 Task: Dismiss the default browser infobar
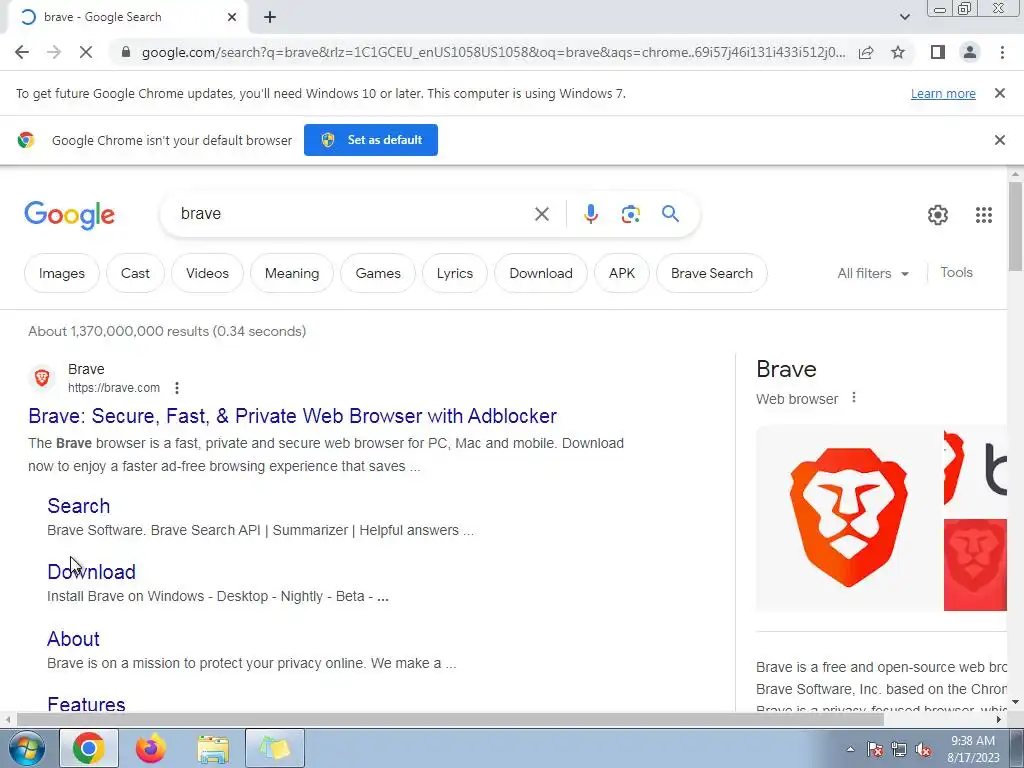click(999, 140)
